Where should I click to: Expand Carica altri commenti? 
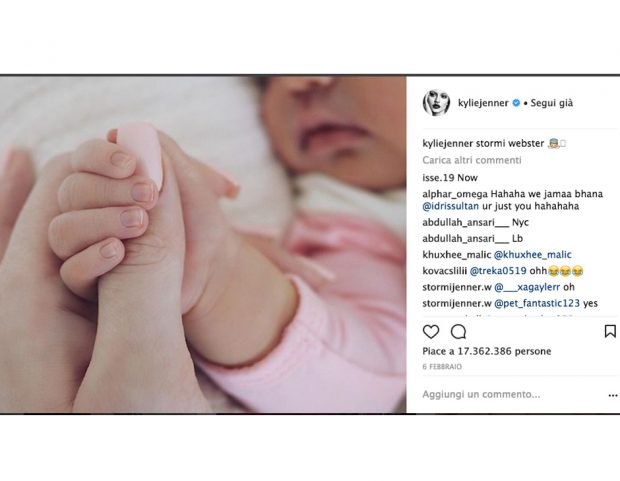[x=472, y=160]
